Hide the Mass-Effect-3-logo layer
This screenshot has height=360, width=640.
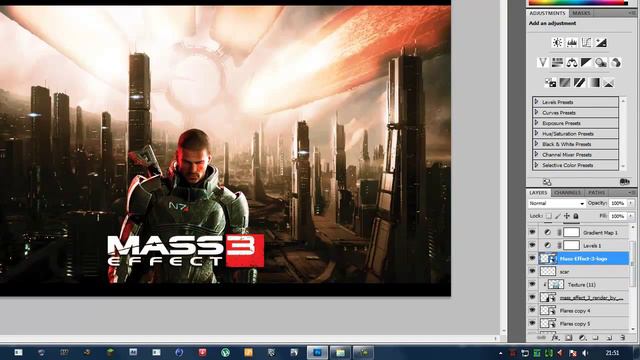pos(532,258)
